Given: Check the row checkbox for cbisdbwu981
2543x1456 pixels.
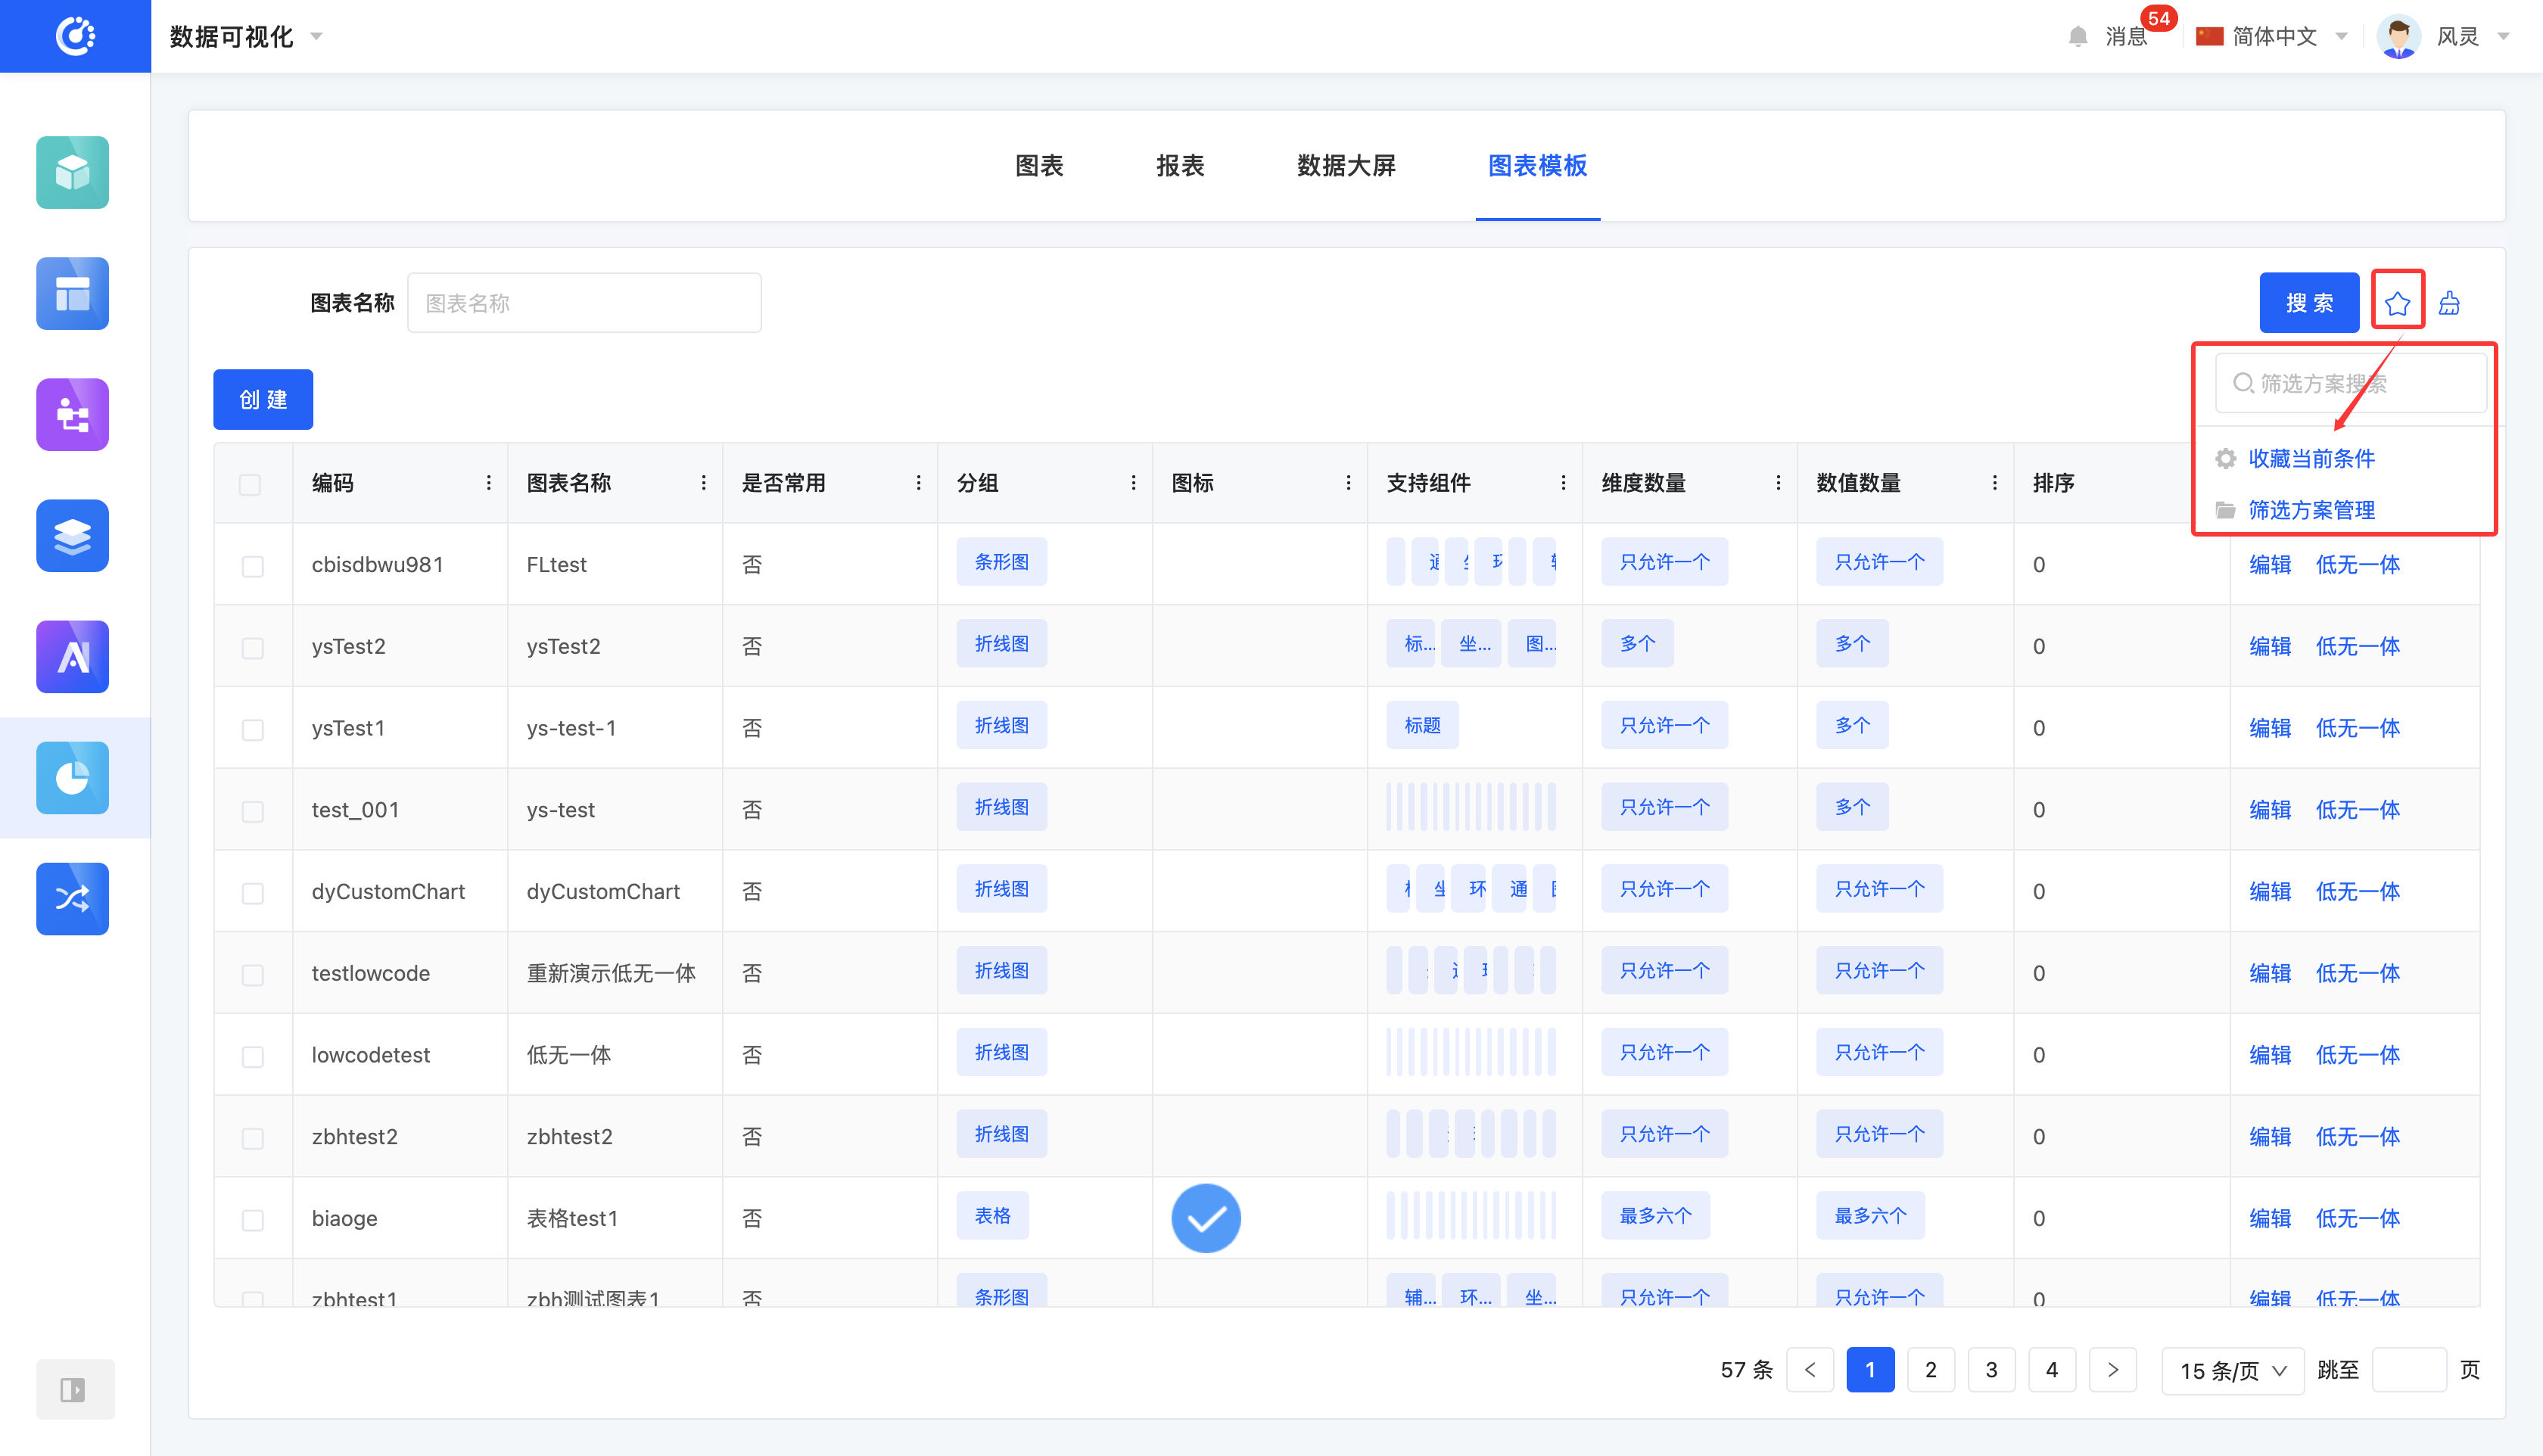Looking at the screenshot, I should 252,565.
